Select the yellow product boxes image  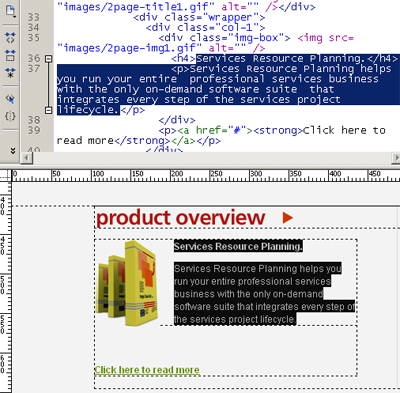point(127,283)
